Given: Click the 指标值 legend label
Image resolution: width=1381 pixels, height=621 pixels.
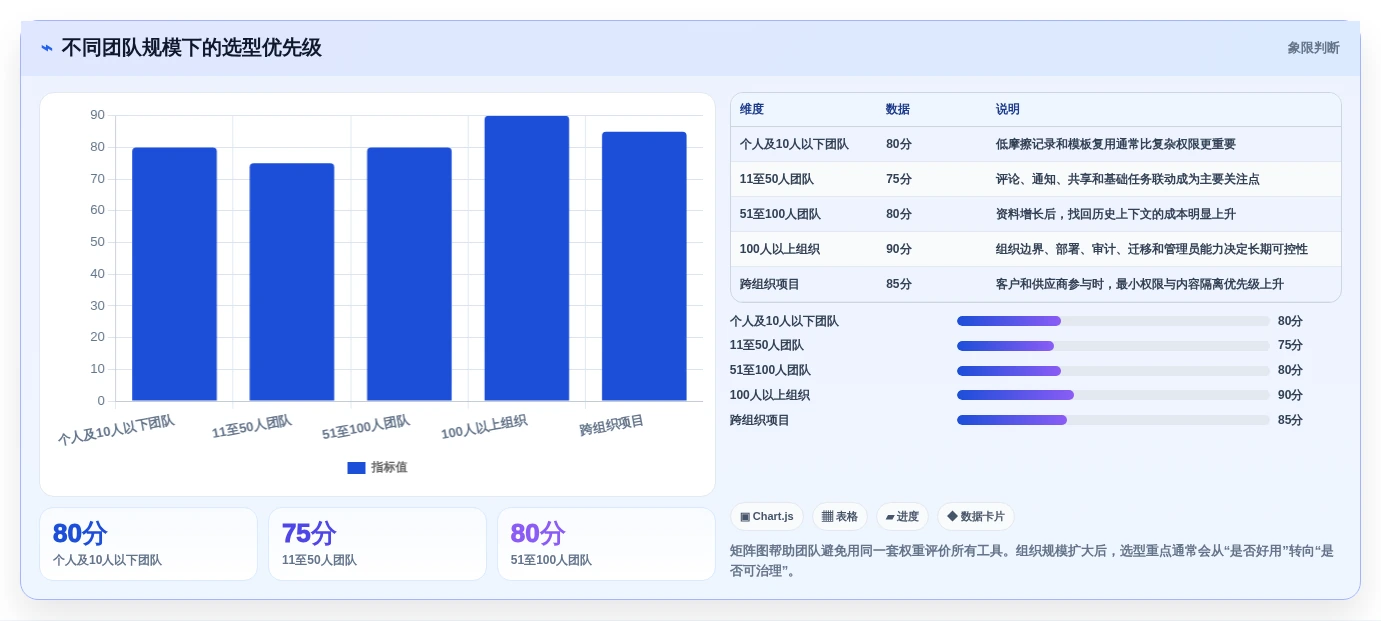Looking at the screenshot, I should 389,467.
